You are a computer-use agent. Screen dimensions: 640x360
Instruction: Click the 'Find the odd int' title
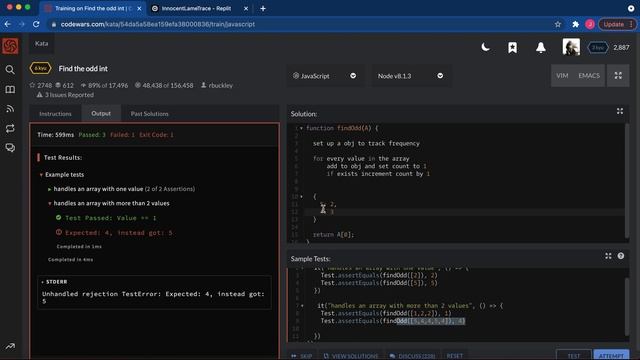coord(83,69)
